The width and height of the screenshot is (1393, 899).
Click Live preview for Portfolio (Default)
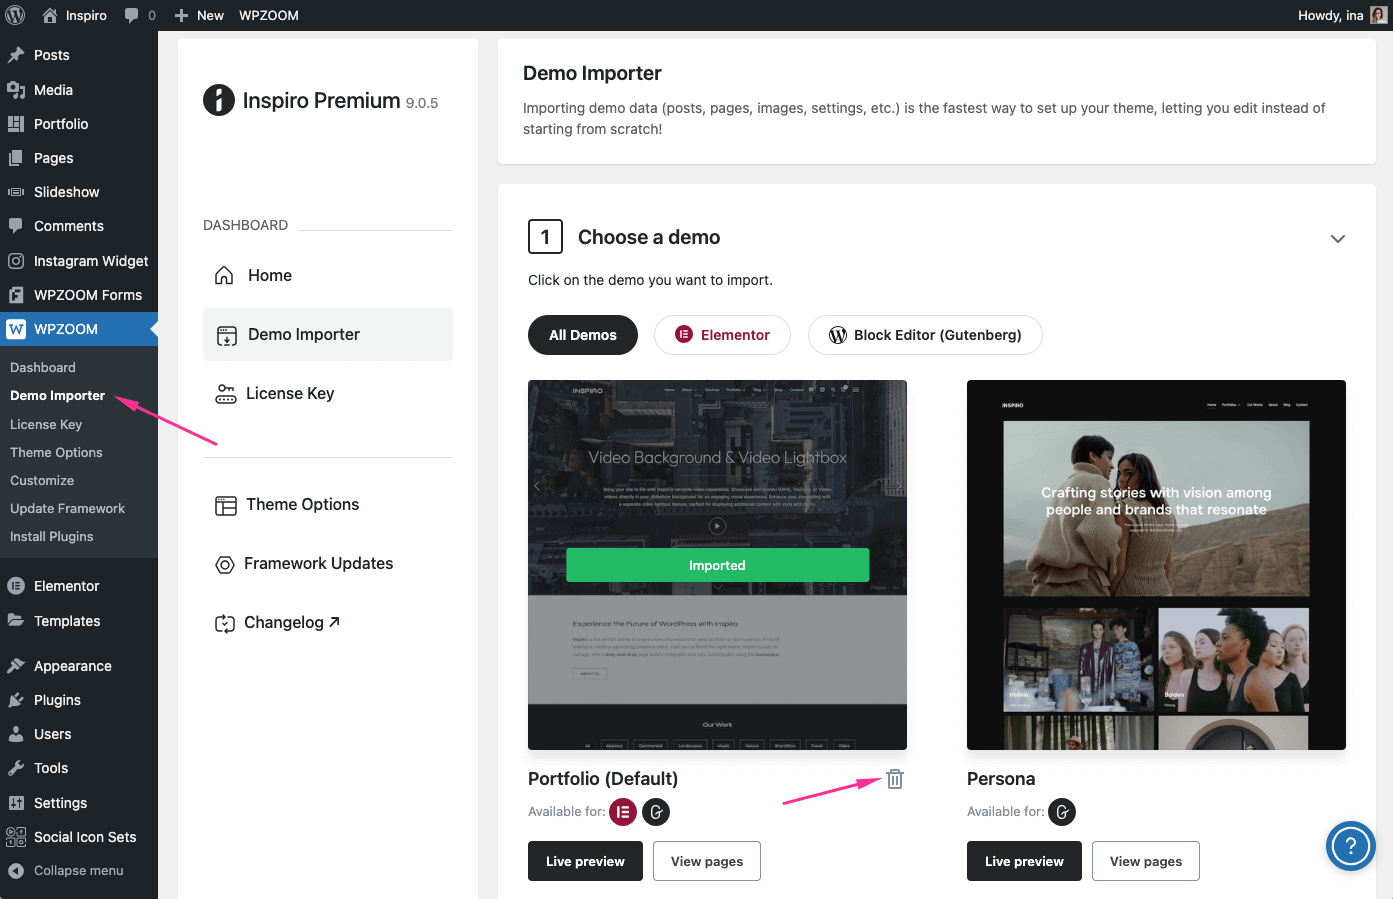(x=585, y=861)
